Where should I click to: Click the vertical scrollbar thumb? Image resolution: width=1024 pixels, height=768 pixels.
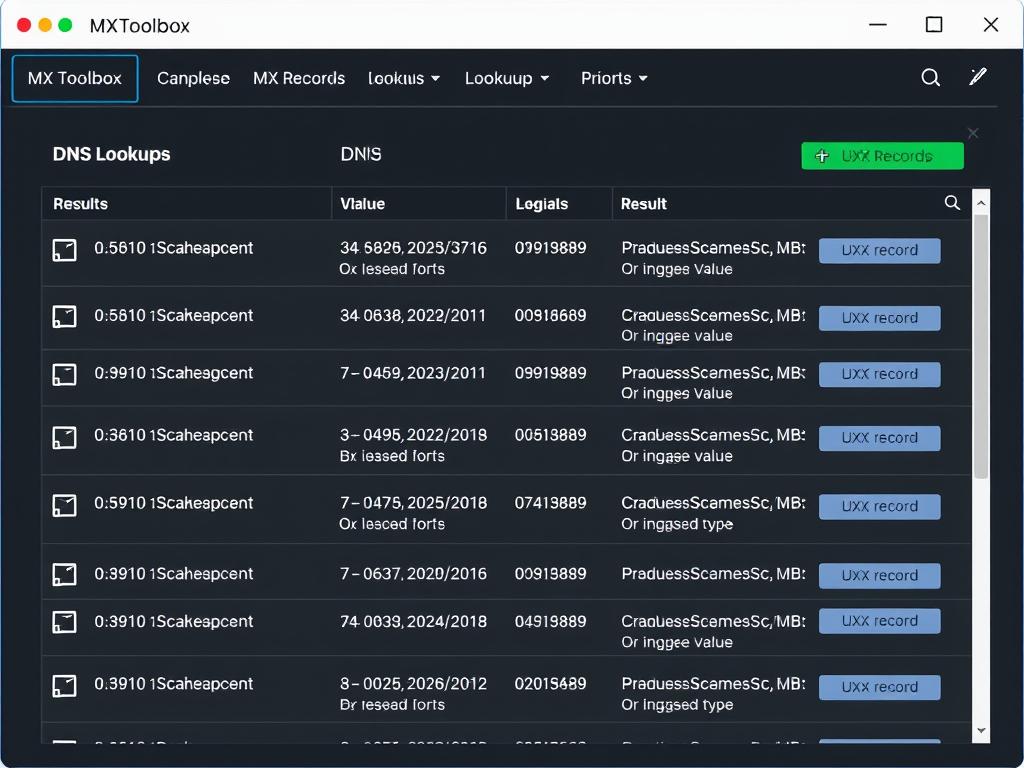[981, 347]
